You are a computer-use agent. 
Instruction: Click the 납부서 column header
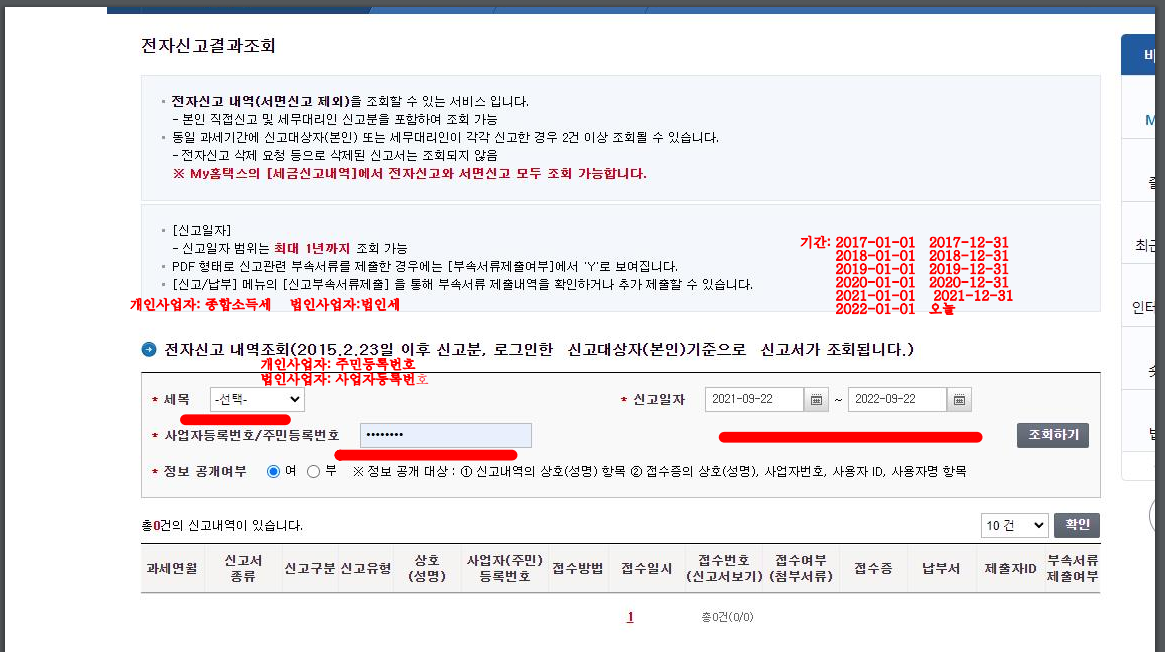click(941, 568)
